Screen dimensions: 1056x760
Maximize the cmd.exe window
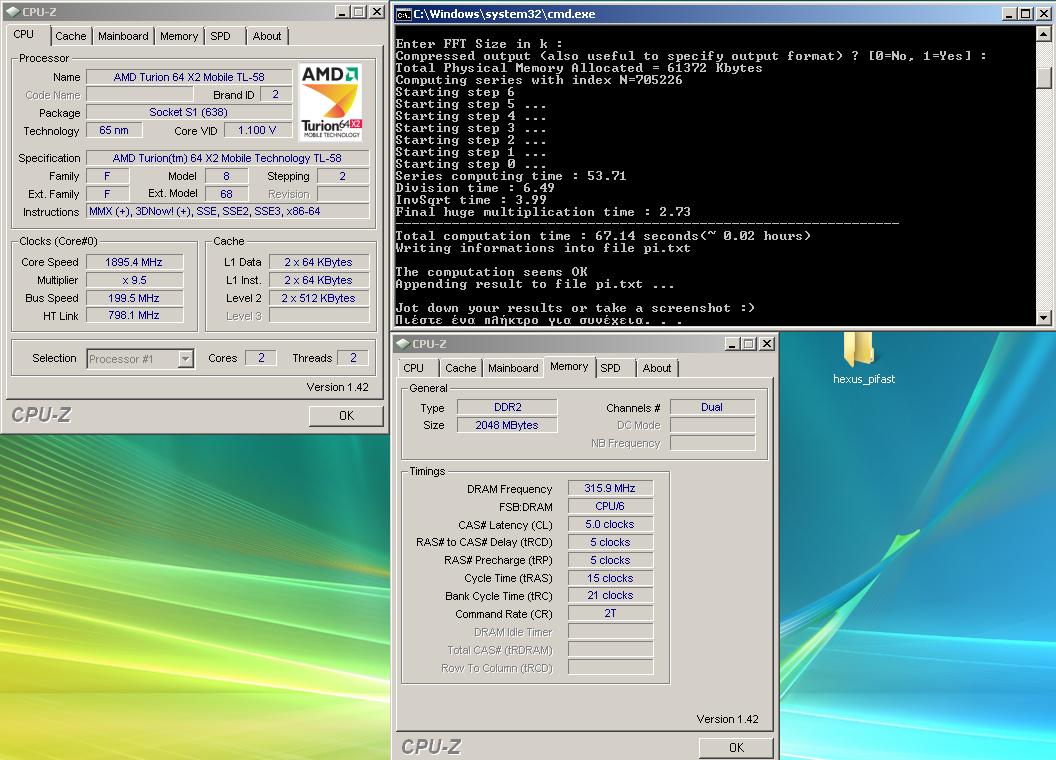1025,14
